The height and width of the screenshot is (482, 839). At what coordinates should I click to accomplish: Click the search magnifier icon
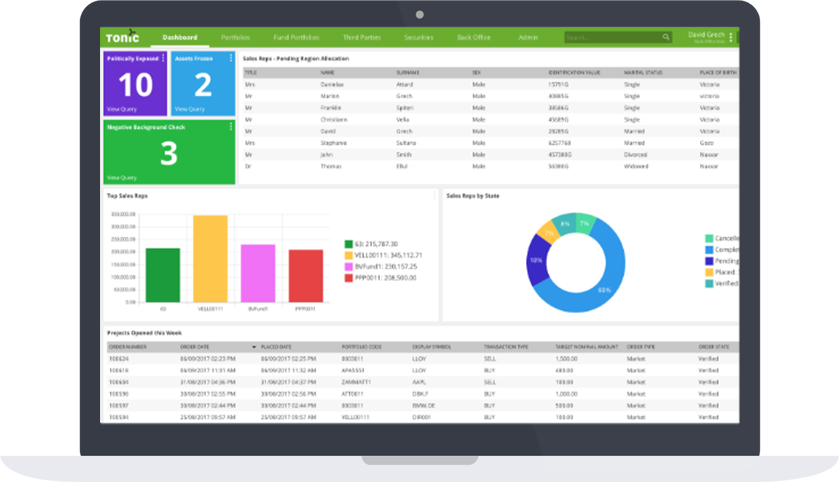(666, 37)
